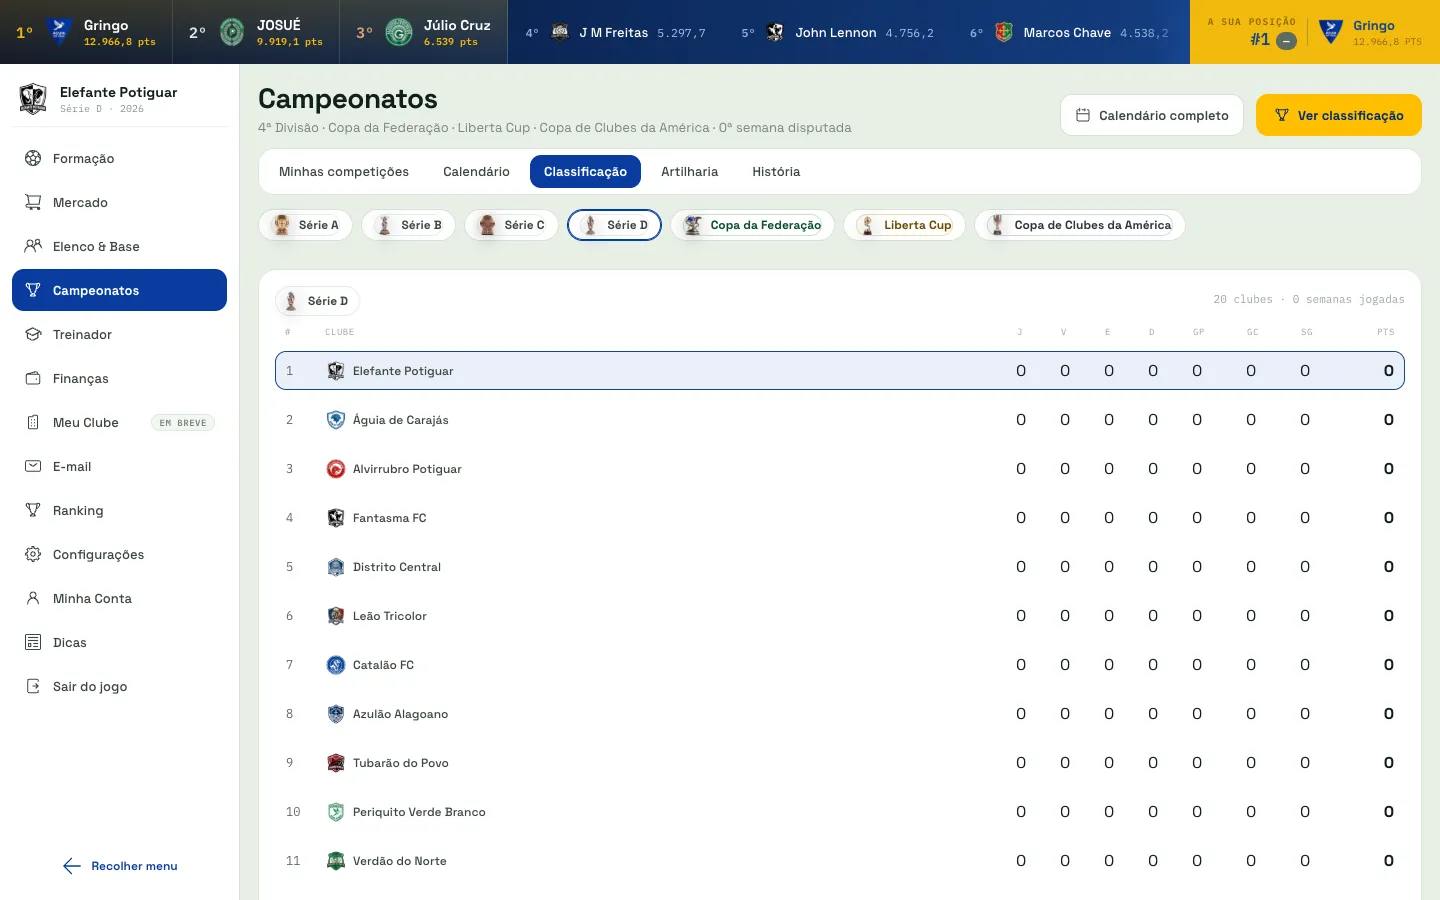Select the Série D filter chip
Viewport: 1440px width, 900px height.
pyautogui.click(x=614, y=225)
